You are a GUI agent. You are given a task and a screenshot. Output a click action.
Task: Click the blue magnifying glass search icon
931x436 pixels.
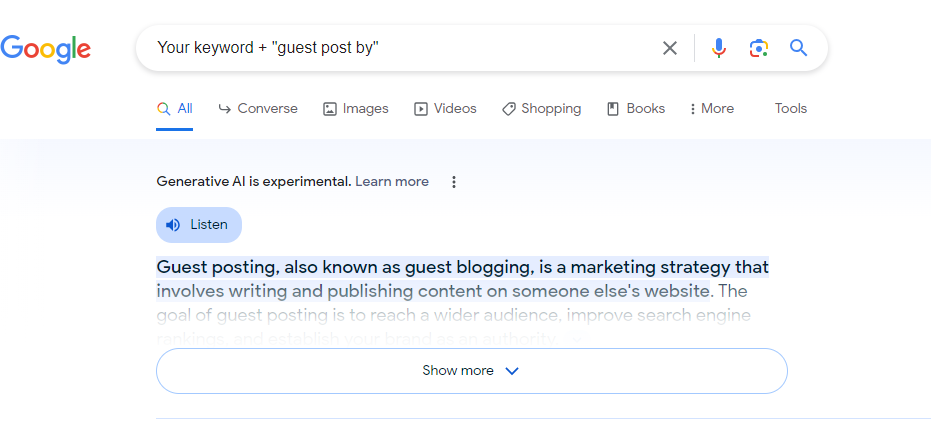tap(798, 48)
